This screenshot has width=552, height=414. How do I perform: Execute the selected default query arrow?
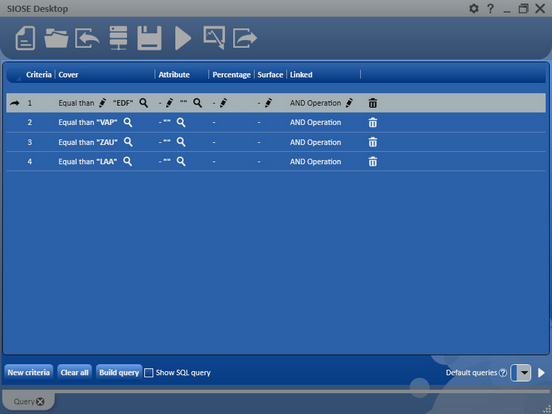click(541, 372)
